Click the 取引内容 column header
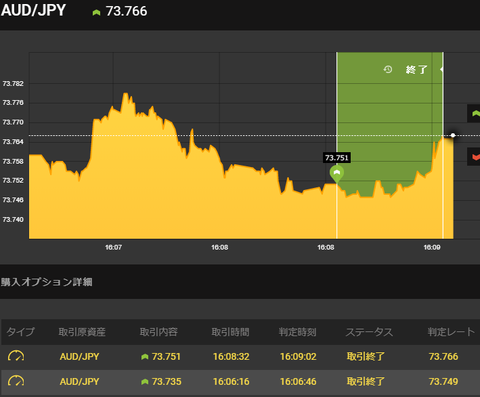 (159, 332)
